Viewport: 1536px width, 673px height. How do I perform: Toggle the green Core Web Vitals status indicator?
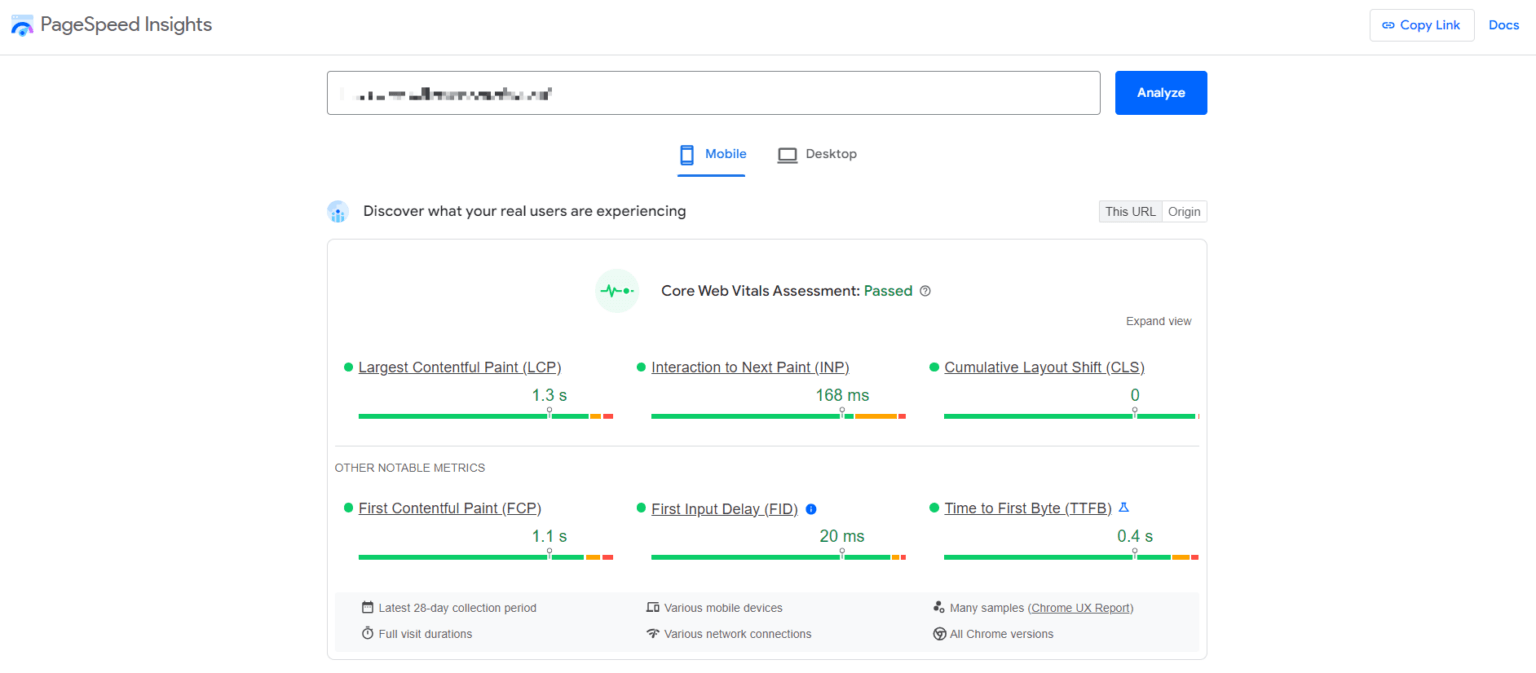click(x=617, y=290)
